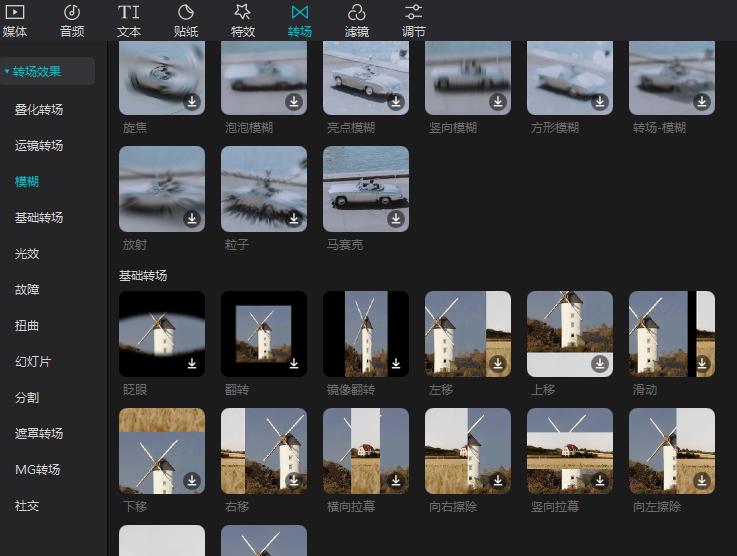Download the 眨眼 transition via its arrow icon

tap(192, 363)
